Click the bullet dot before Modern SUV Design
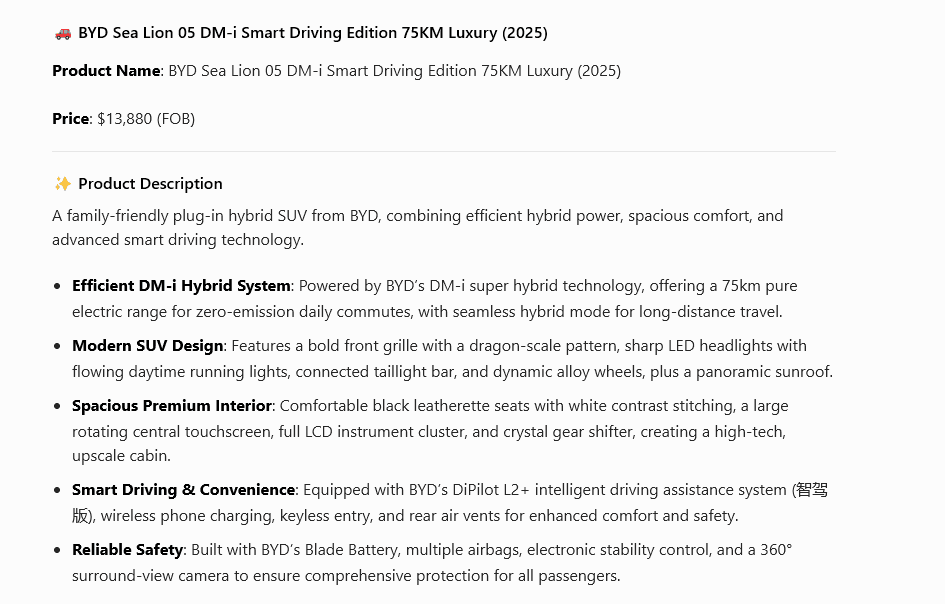Image resolution: width=945 pixels, height=604 pixels. pyautogui.click(x=57, y=347)
